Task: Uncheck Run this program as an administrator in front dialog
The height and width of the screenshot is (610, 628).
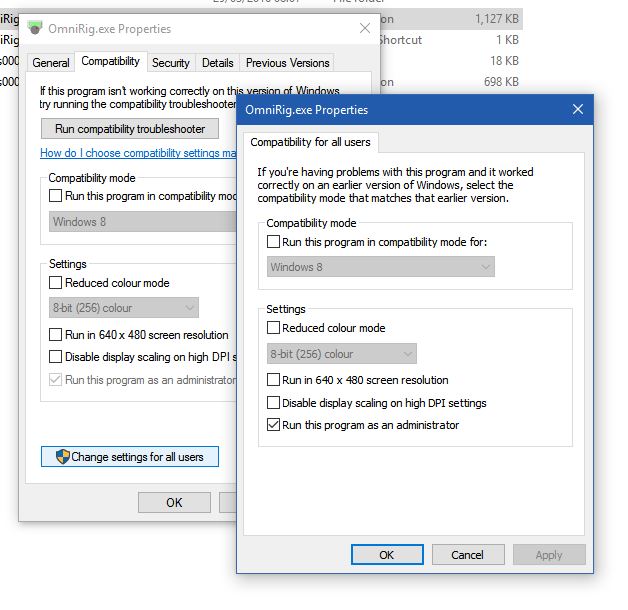Action: coord(273,425)
